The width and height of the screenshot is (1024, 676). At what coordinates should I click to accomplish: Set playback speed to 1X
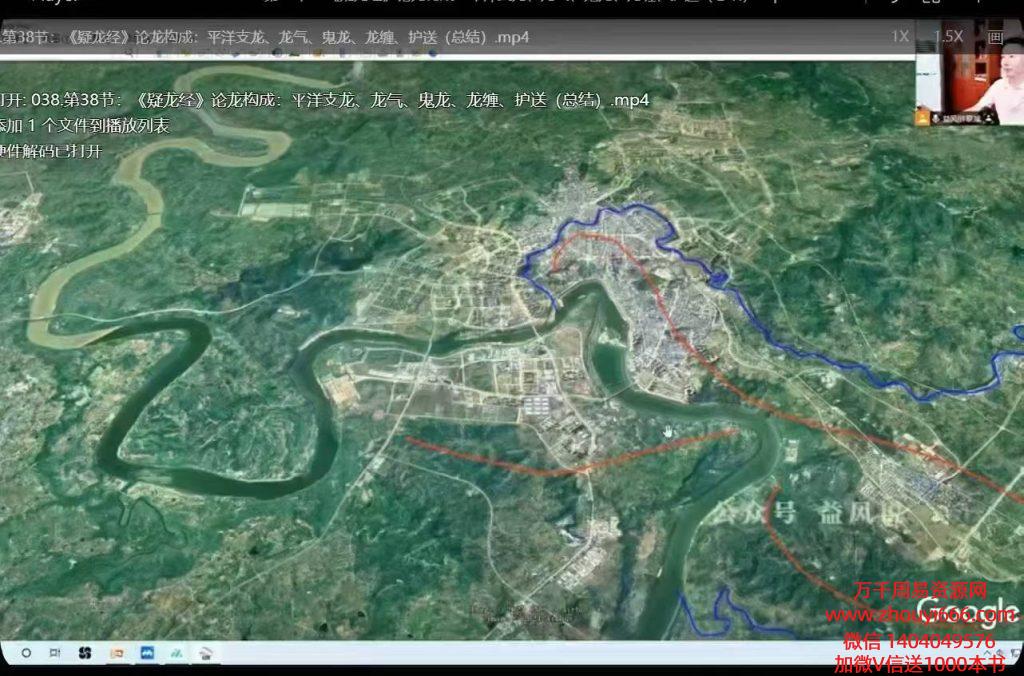coord(900,36)
